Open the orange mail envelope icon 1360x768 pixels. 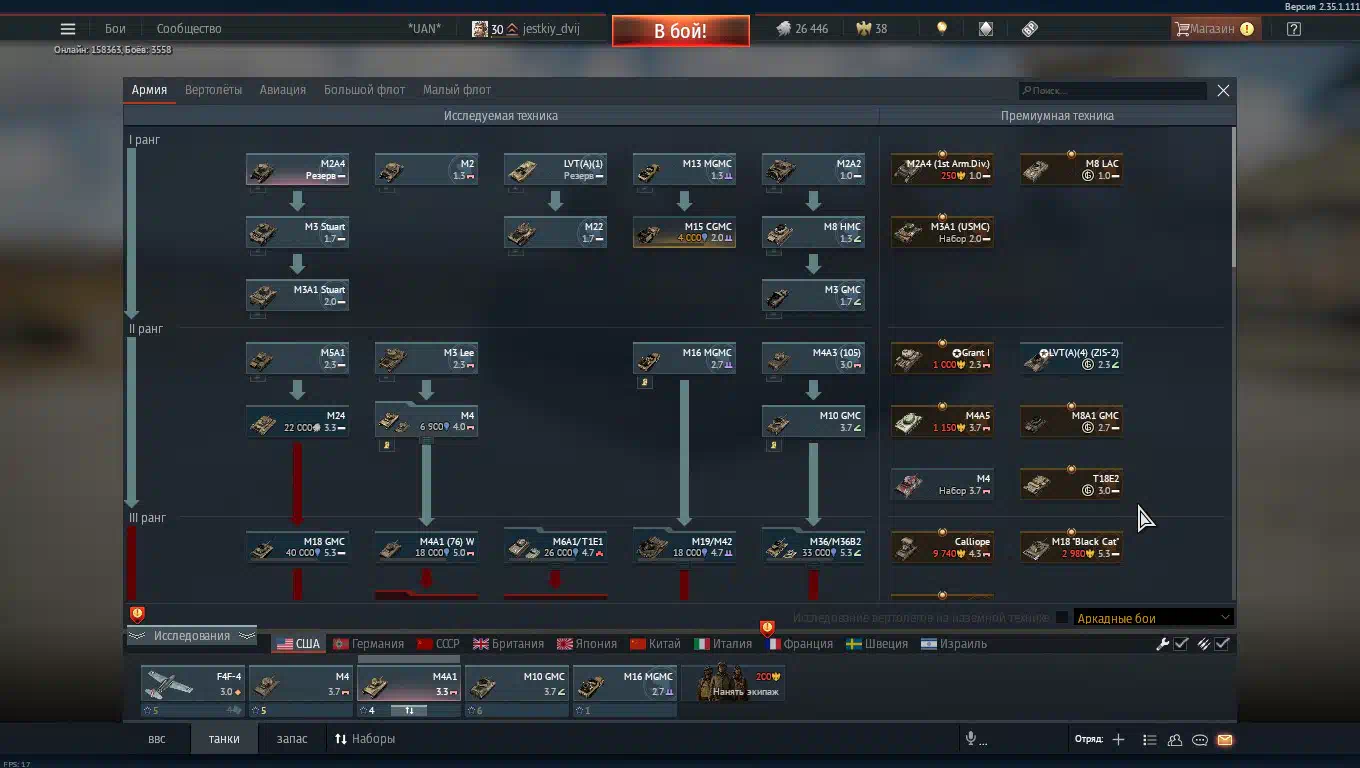1225,740
